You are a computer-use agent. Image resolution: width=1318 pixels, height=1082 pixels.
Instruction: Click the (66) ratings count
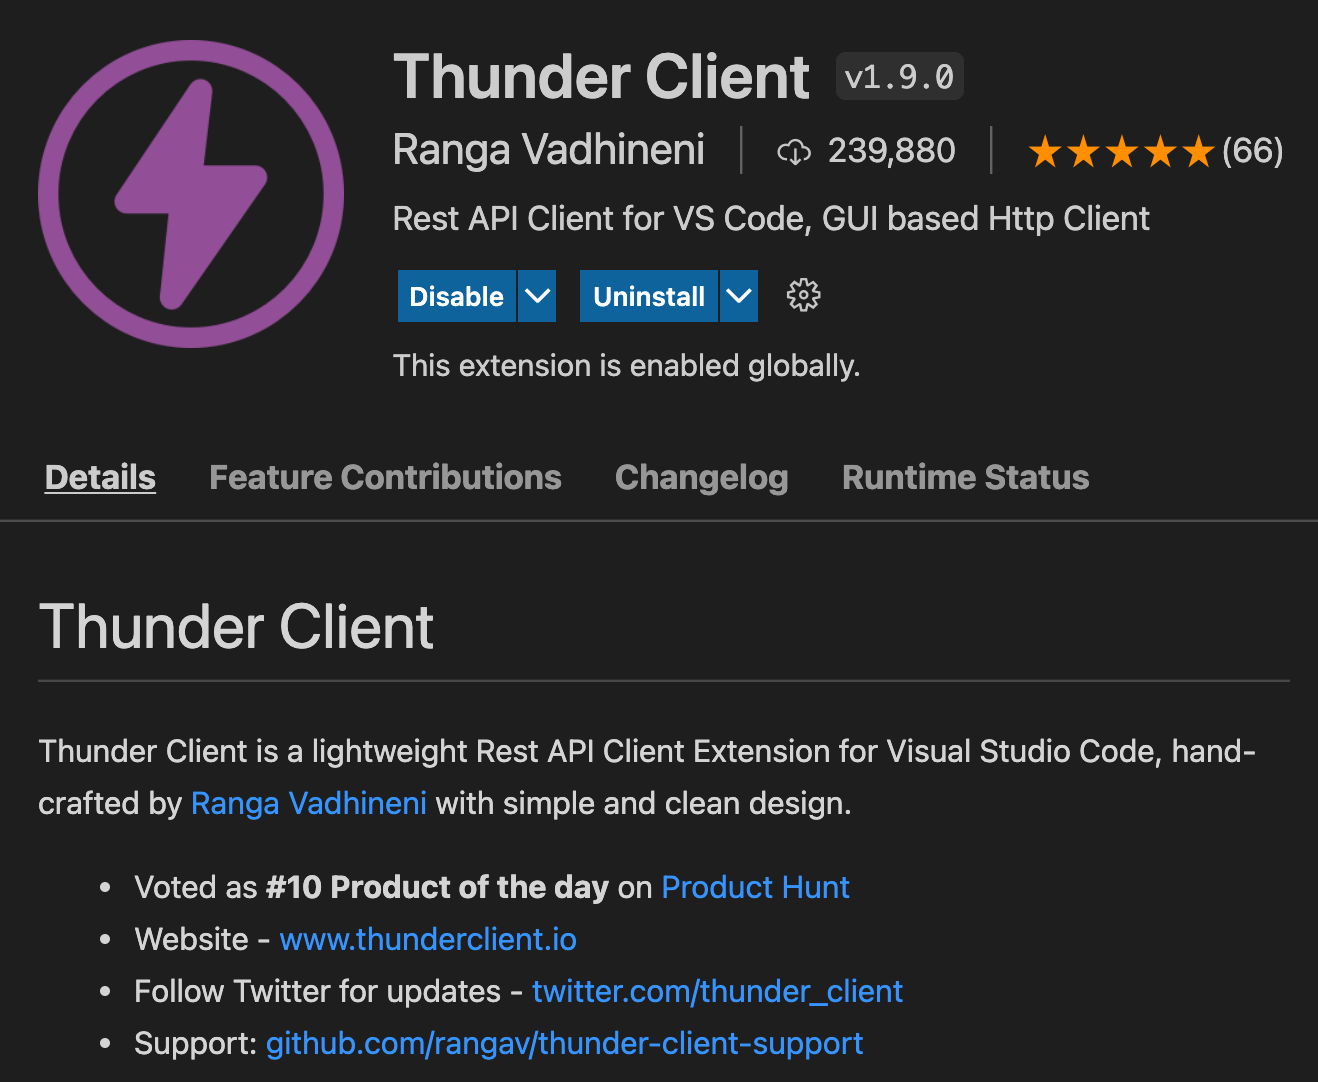[1252, 152]
